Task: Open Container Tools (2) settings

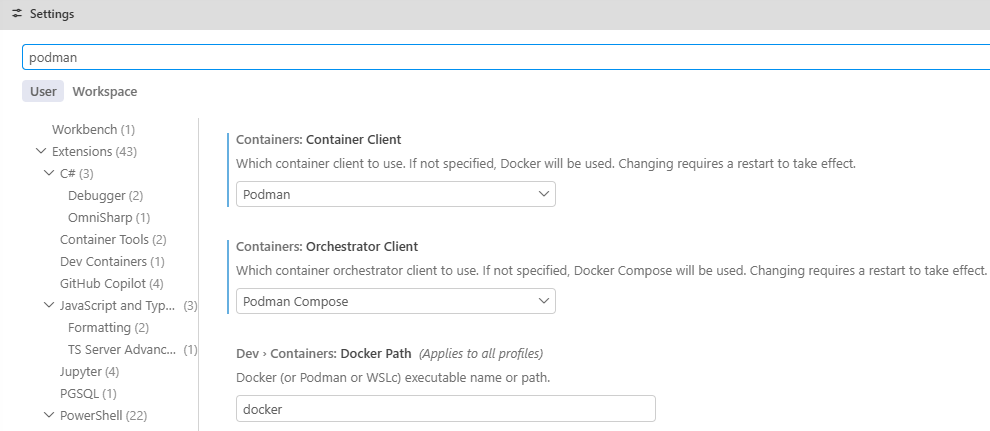Action: click(113, 240)
